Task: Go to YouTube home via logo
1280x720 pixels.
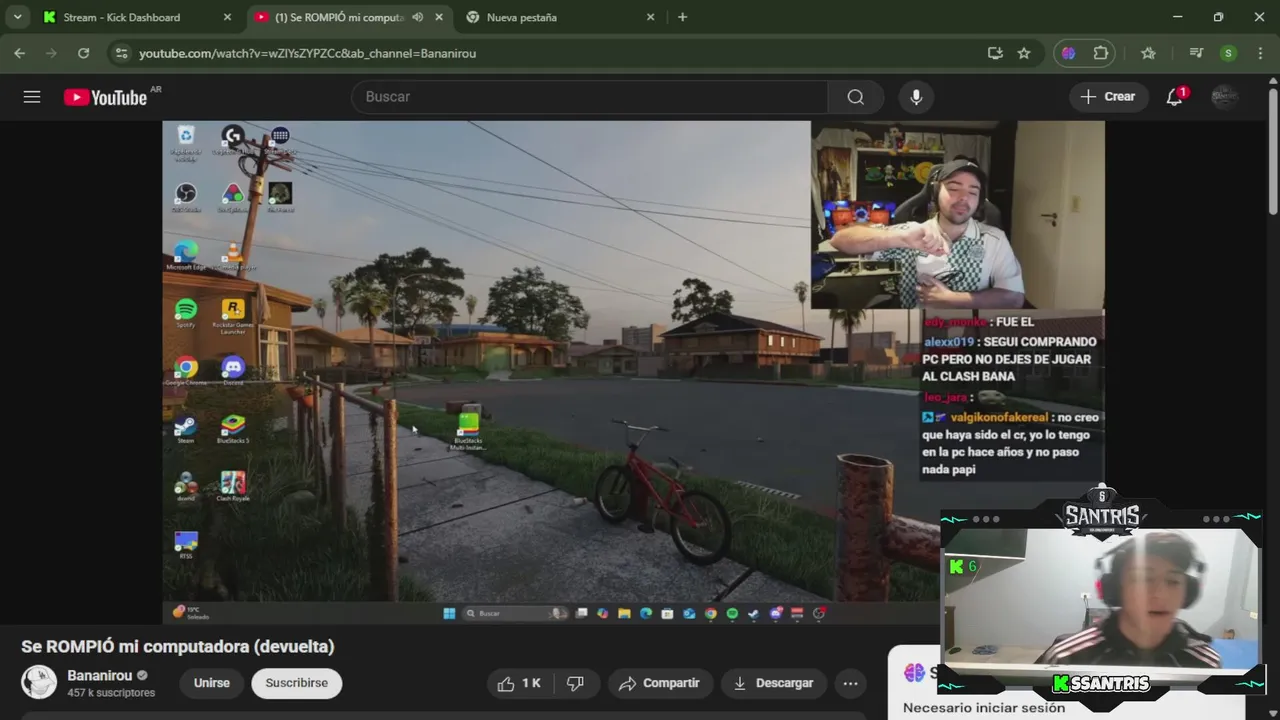Action: coord(105,97)
